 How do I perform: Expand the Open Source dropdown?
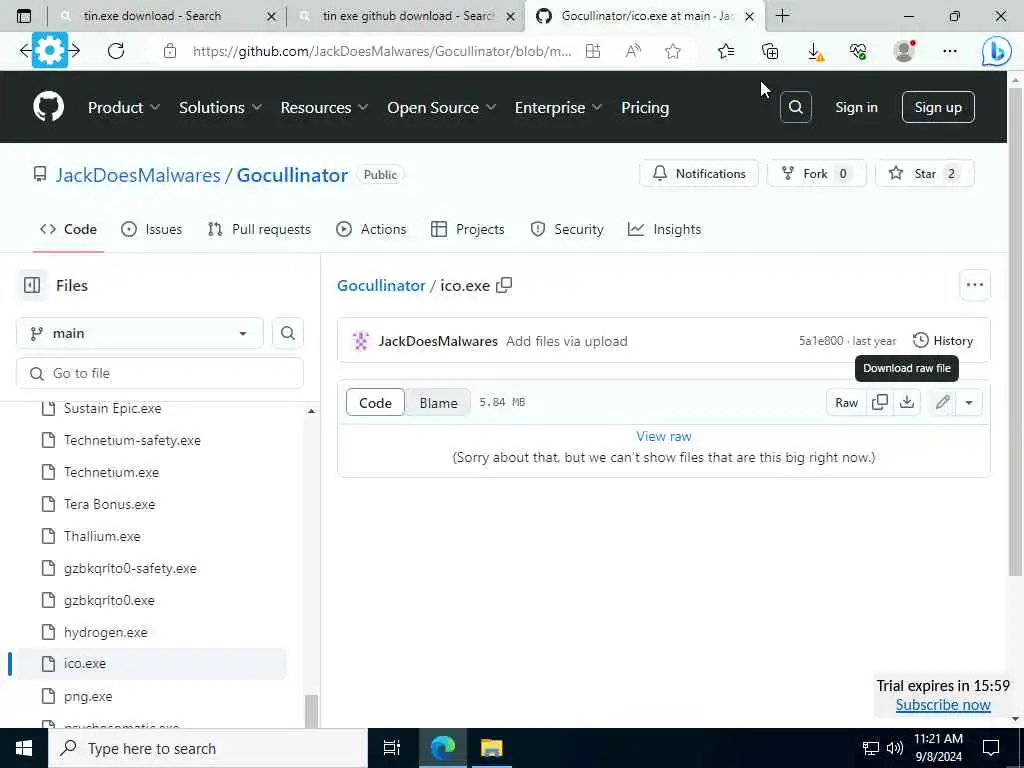441,108
